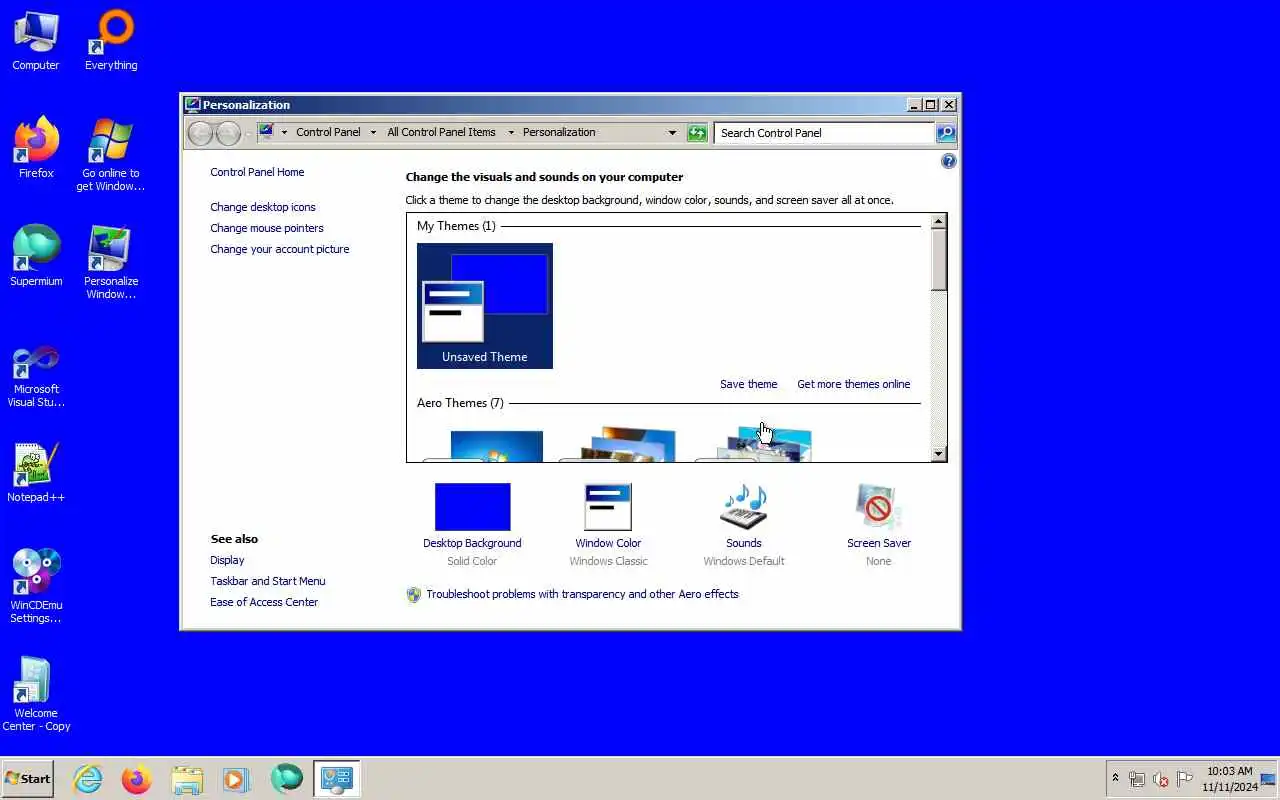The width and height of the screenshot is (1280, 800).
Task: Click the theme list scrollbar thumb
Action: [938, 260]
